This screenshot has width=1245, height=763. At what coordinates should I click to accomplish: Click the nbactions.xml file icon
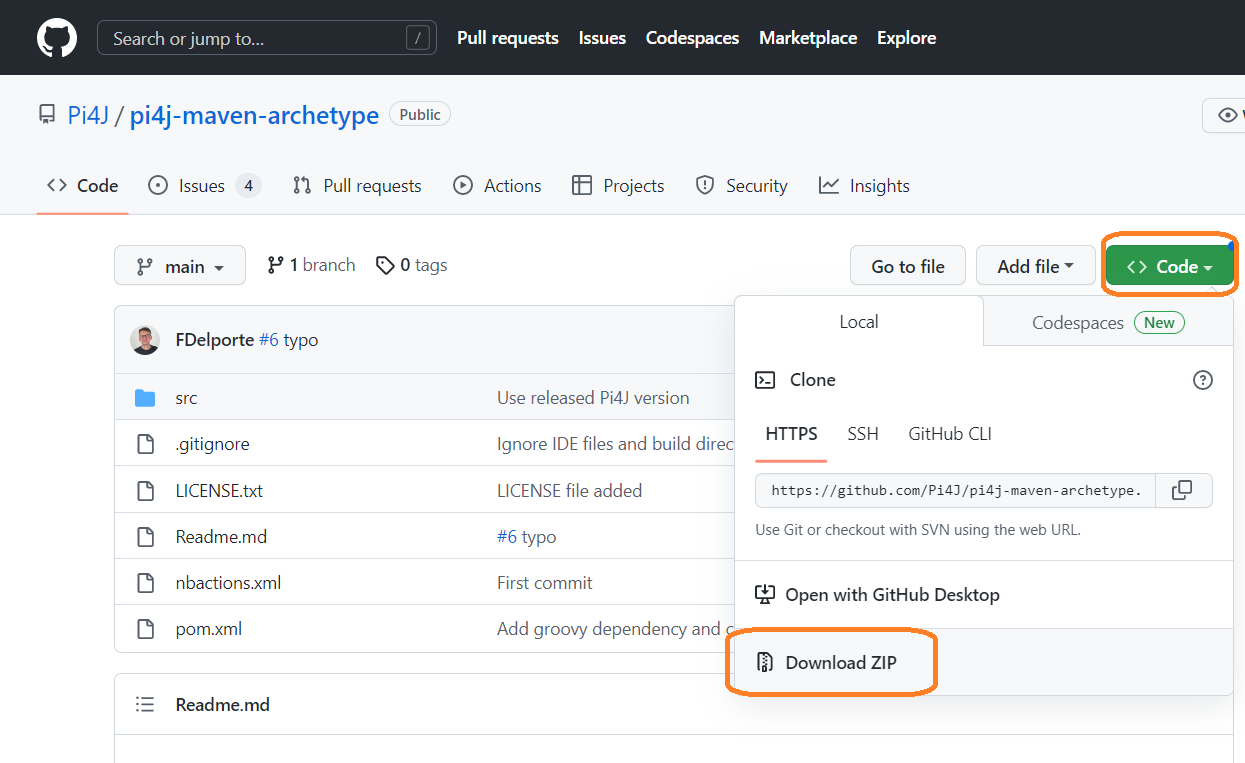(x=145, y=583)
